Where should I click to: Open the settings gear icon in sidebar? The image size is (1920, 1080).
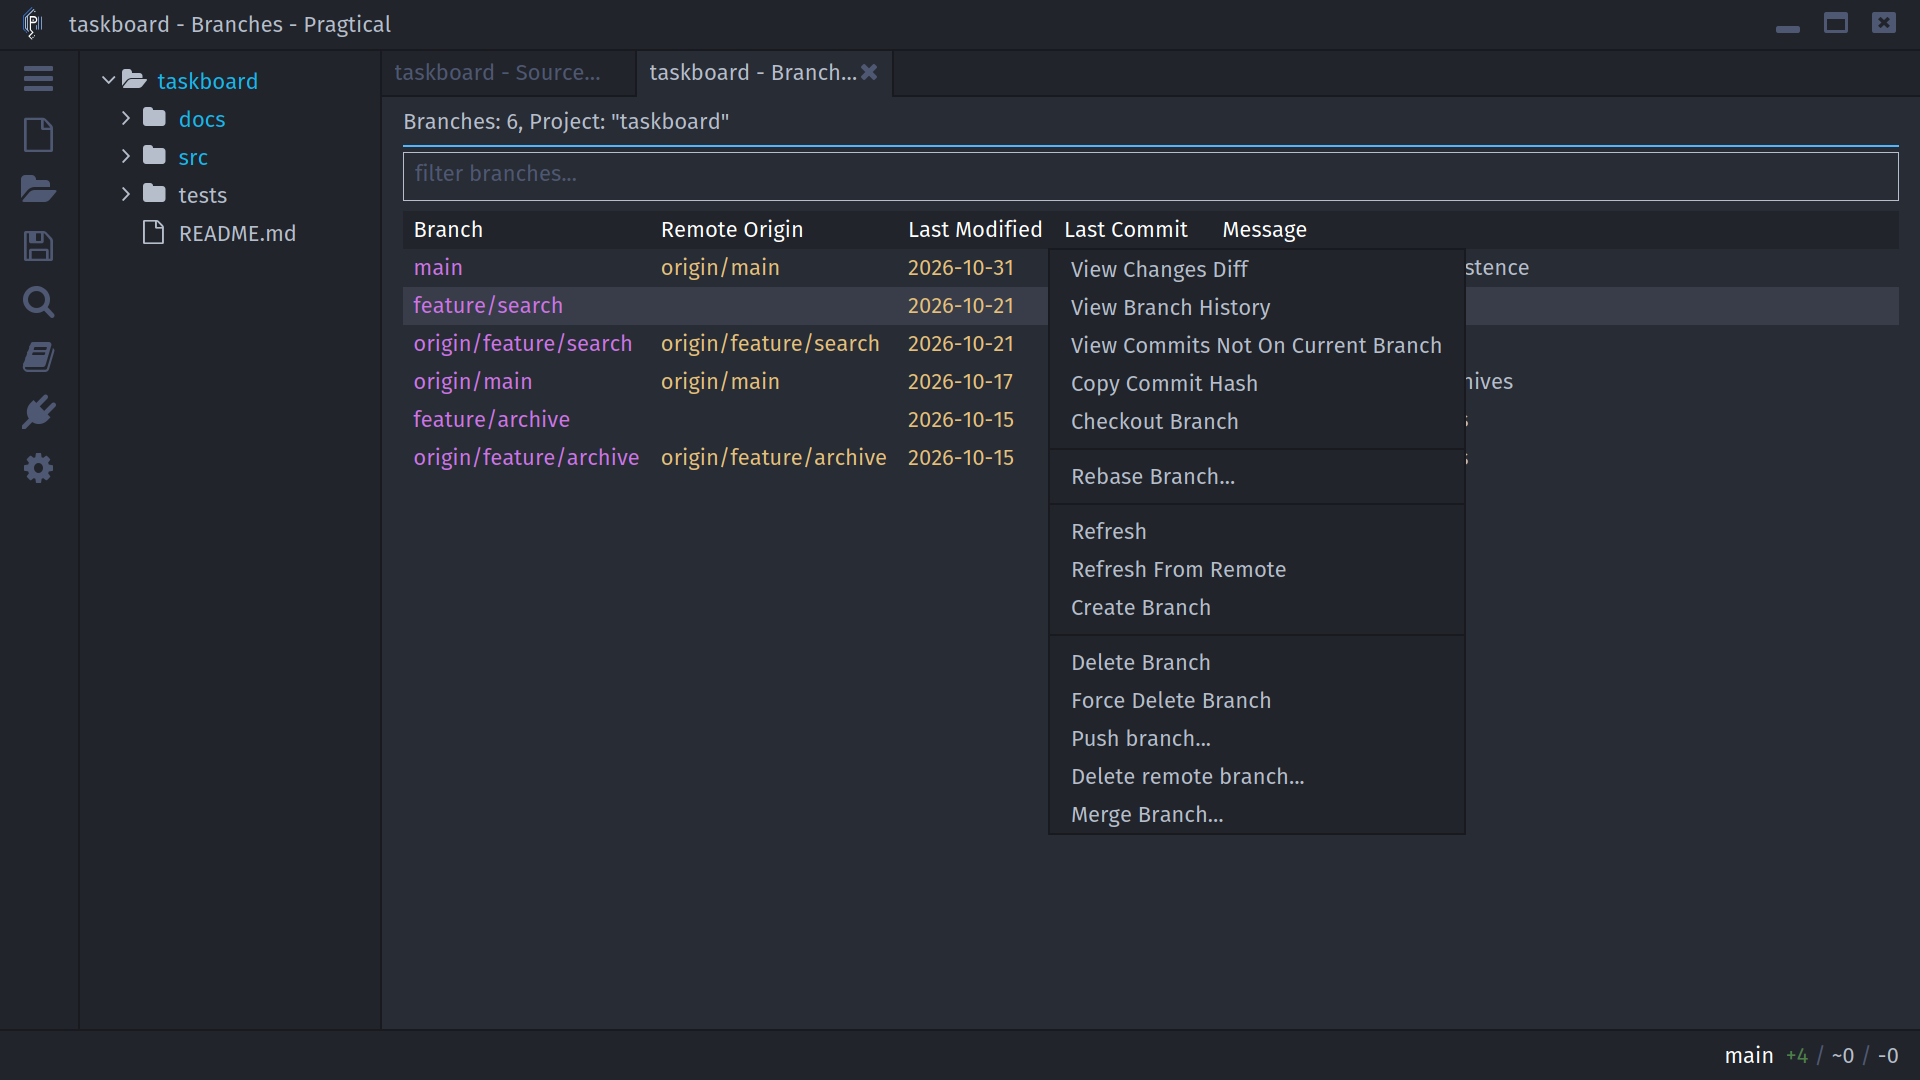[x=38, y=468]
